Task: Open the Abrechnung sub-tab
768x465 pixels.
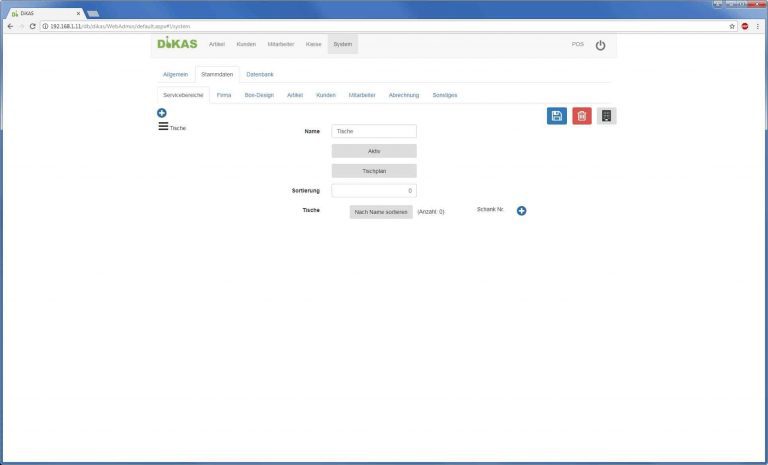Action: click(404, 95)
